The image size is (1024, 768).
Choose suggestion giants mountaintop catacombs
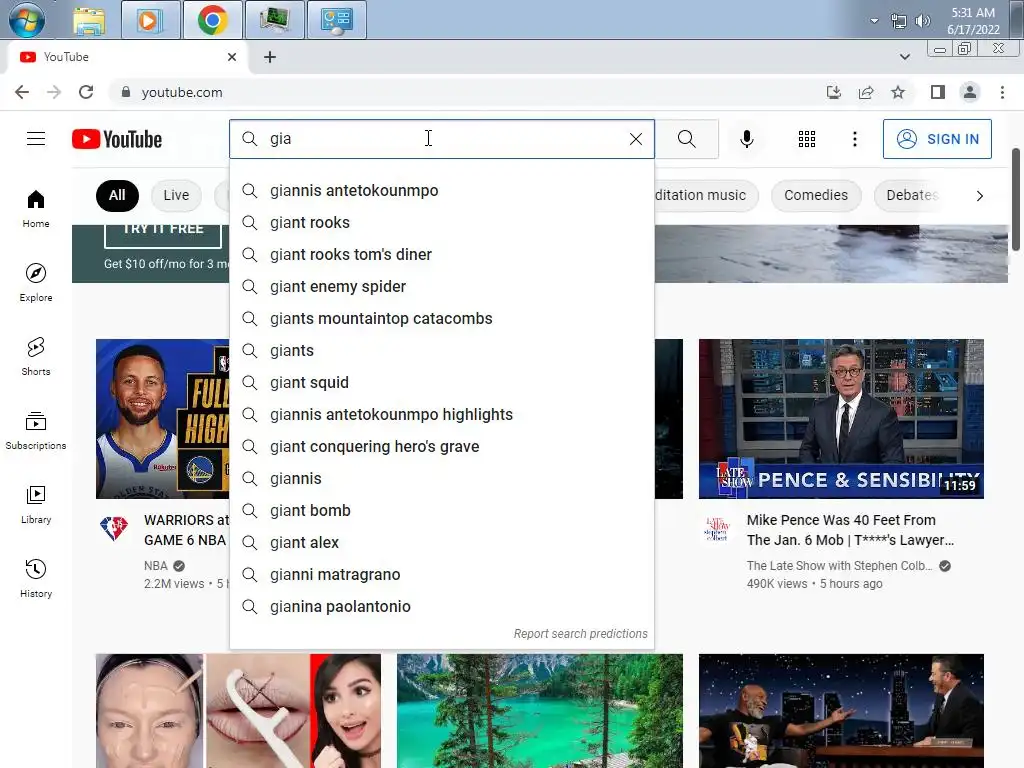[x=441, y=319]
